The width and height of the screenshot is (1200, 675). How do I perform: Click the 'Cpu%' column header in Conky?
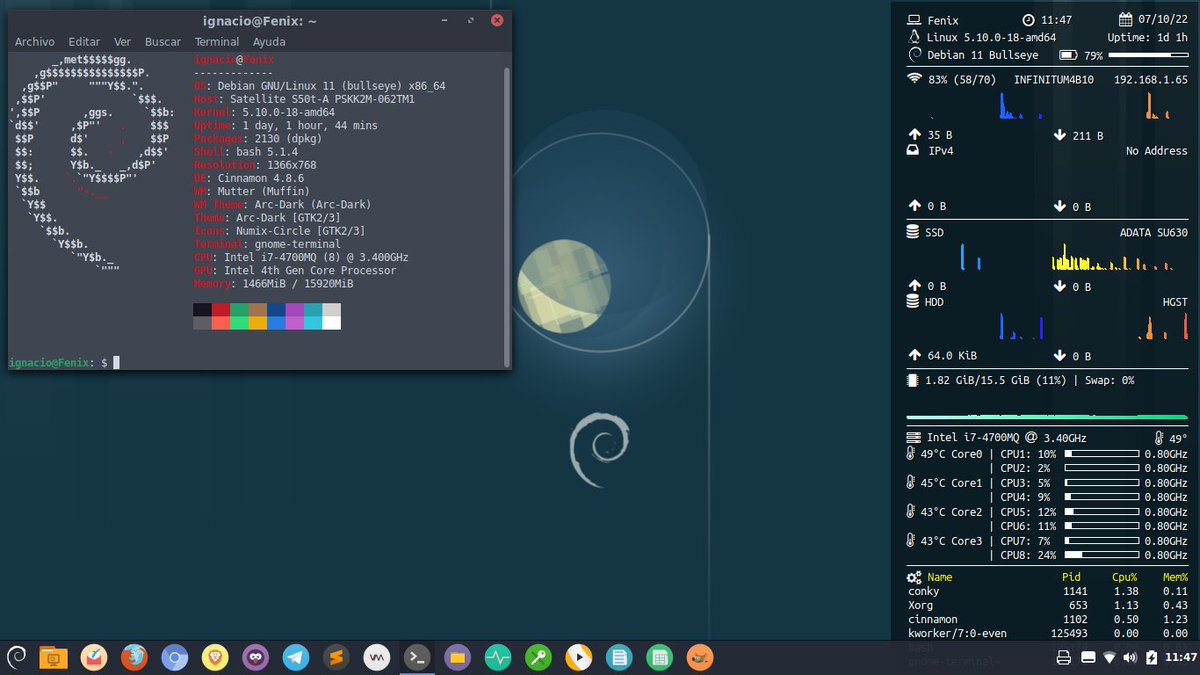click(1125, 577)
